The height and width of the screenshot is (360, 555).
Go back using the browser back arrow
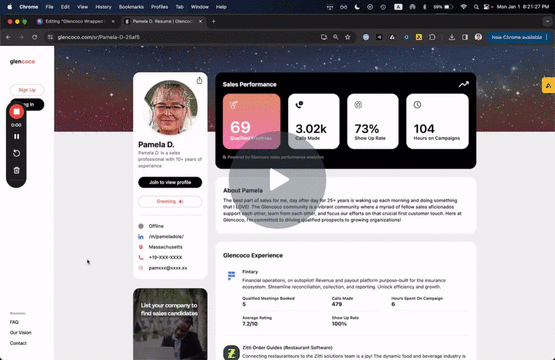[8, 37]
